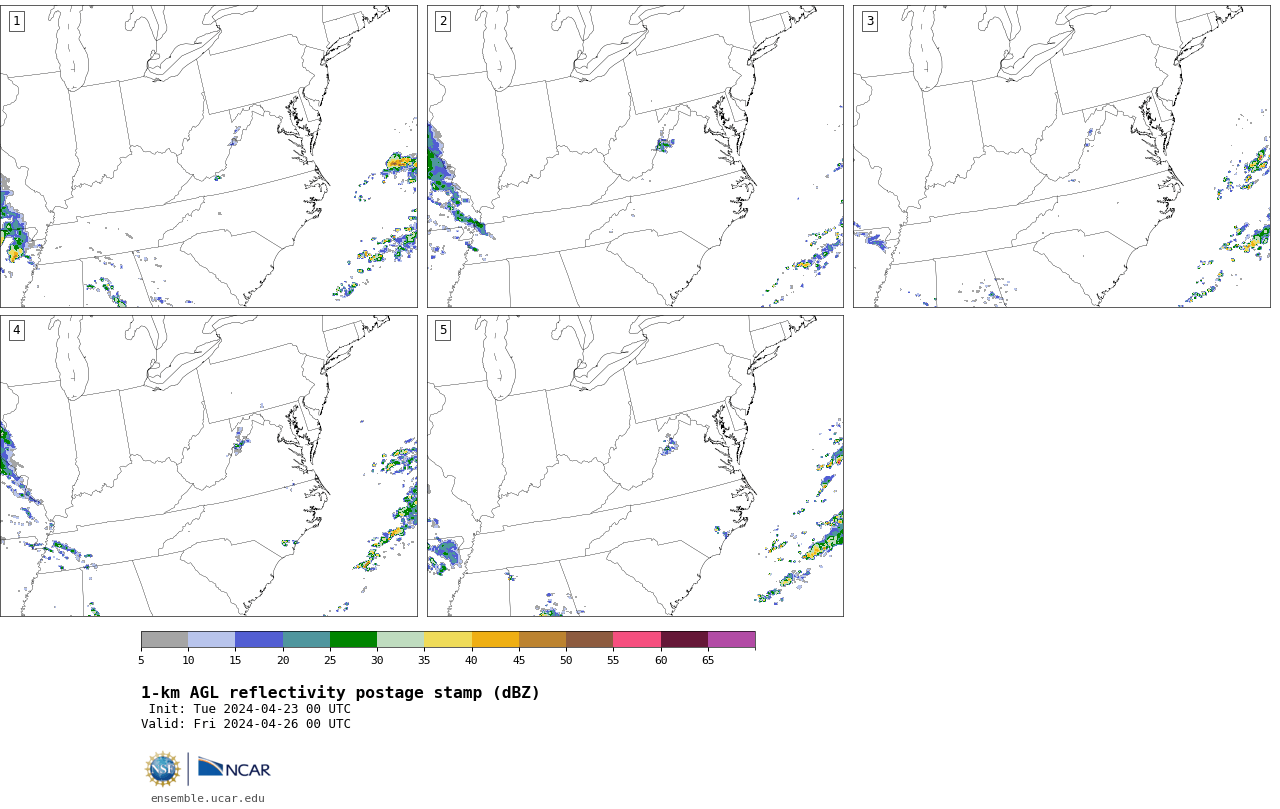Viewport: 1280px width, 809px height.
Task: Click the NCAR logo
Action: click(234, 768)
